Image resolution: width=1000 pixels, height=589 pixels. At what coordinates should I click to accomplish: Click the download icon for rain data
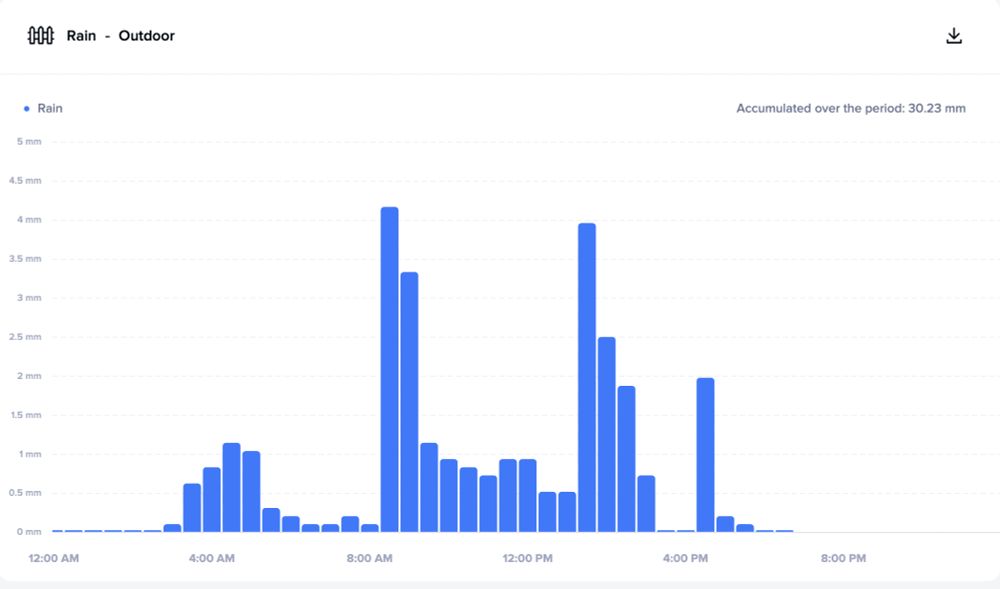[x=953, y=36]
